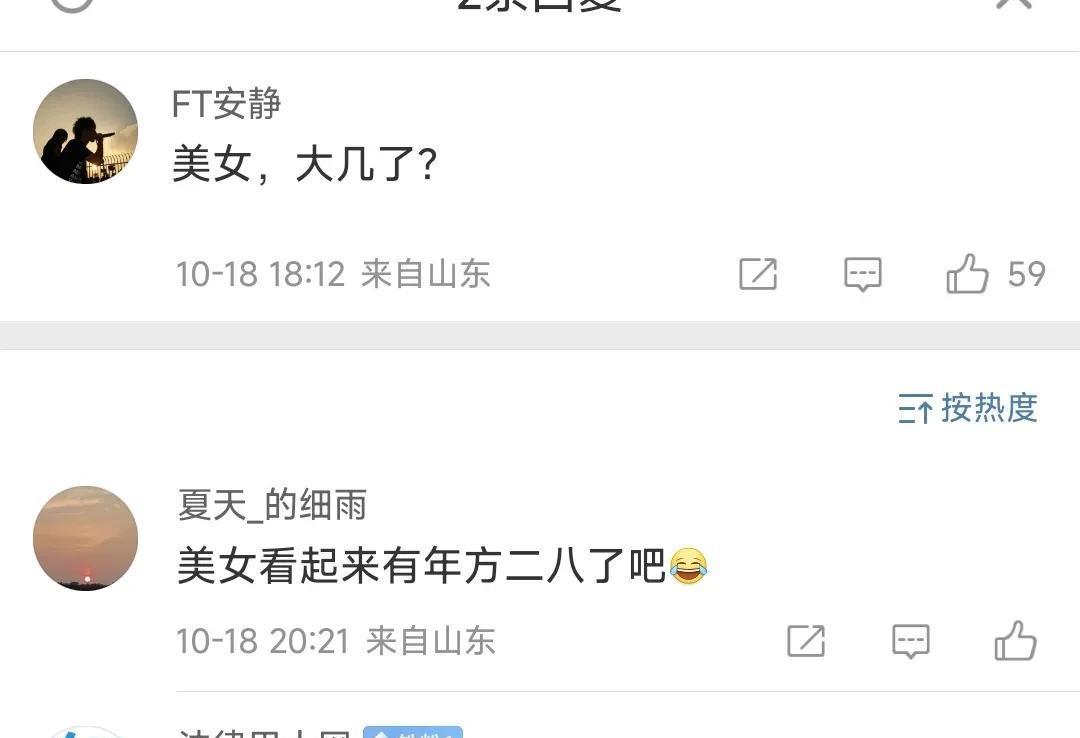Repost 夏天_的细雨's reply via share icon

point(806,641)
